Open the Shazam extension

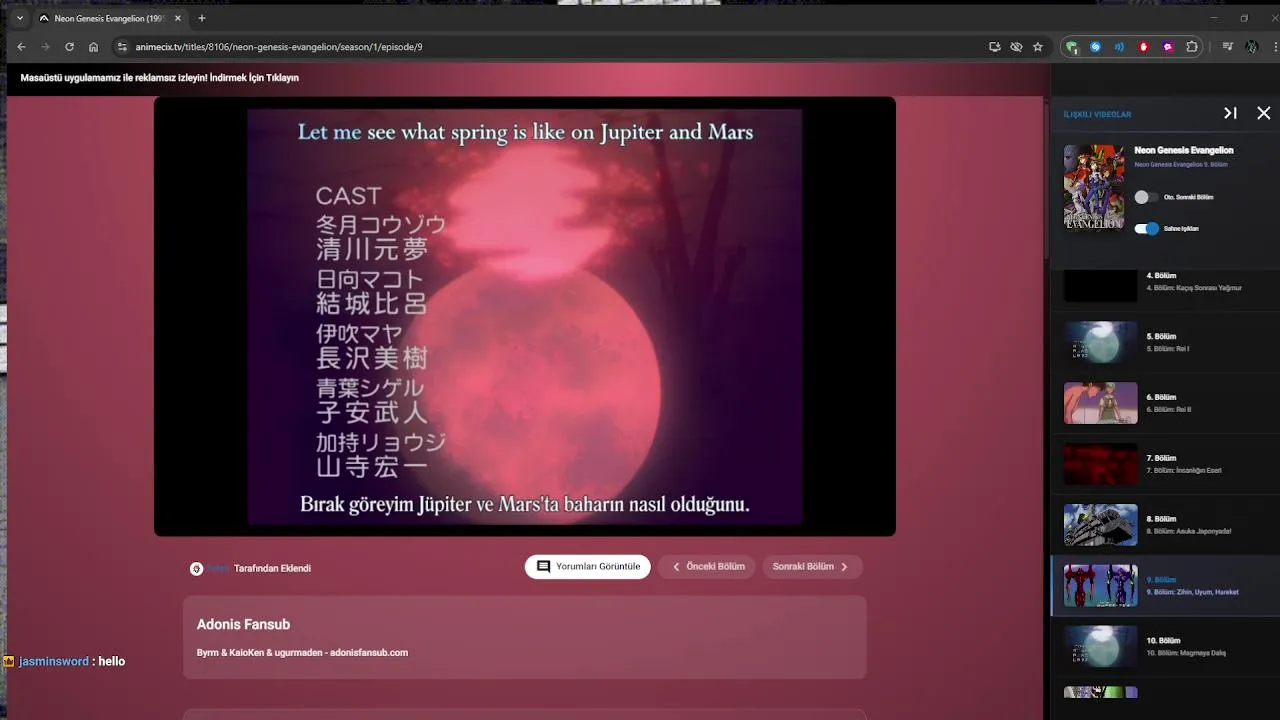point(1096,47)
